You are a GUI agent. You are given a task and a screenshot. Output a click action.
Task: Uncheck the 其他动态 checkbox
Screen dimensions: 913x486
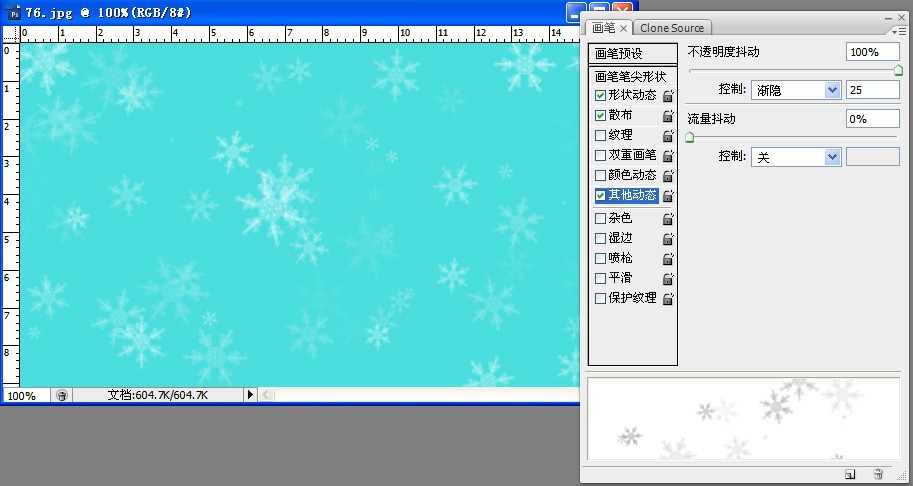point(600,196)
